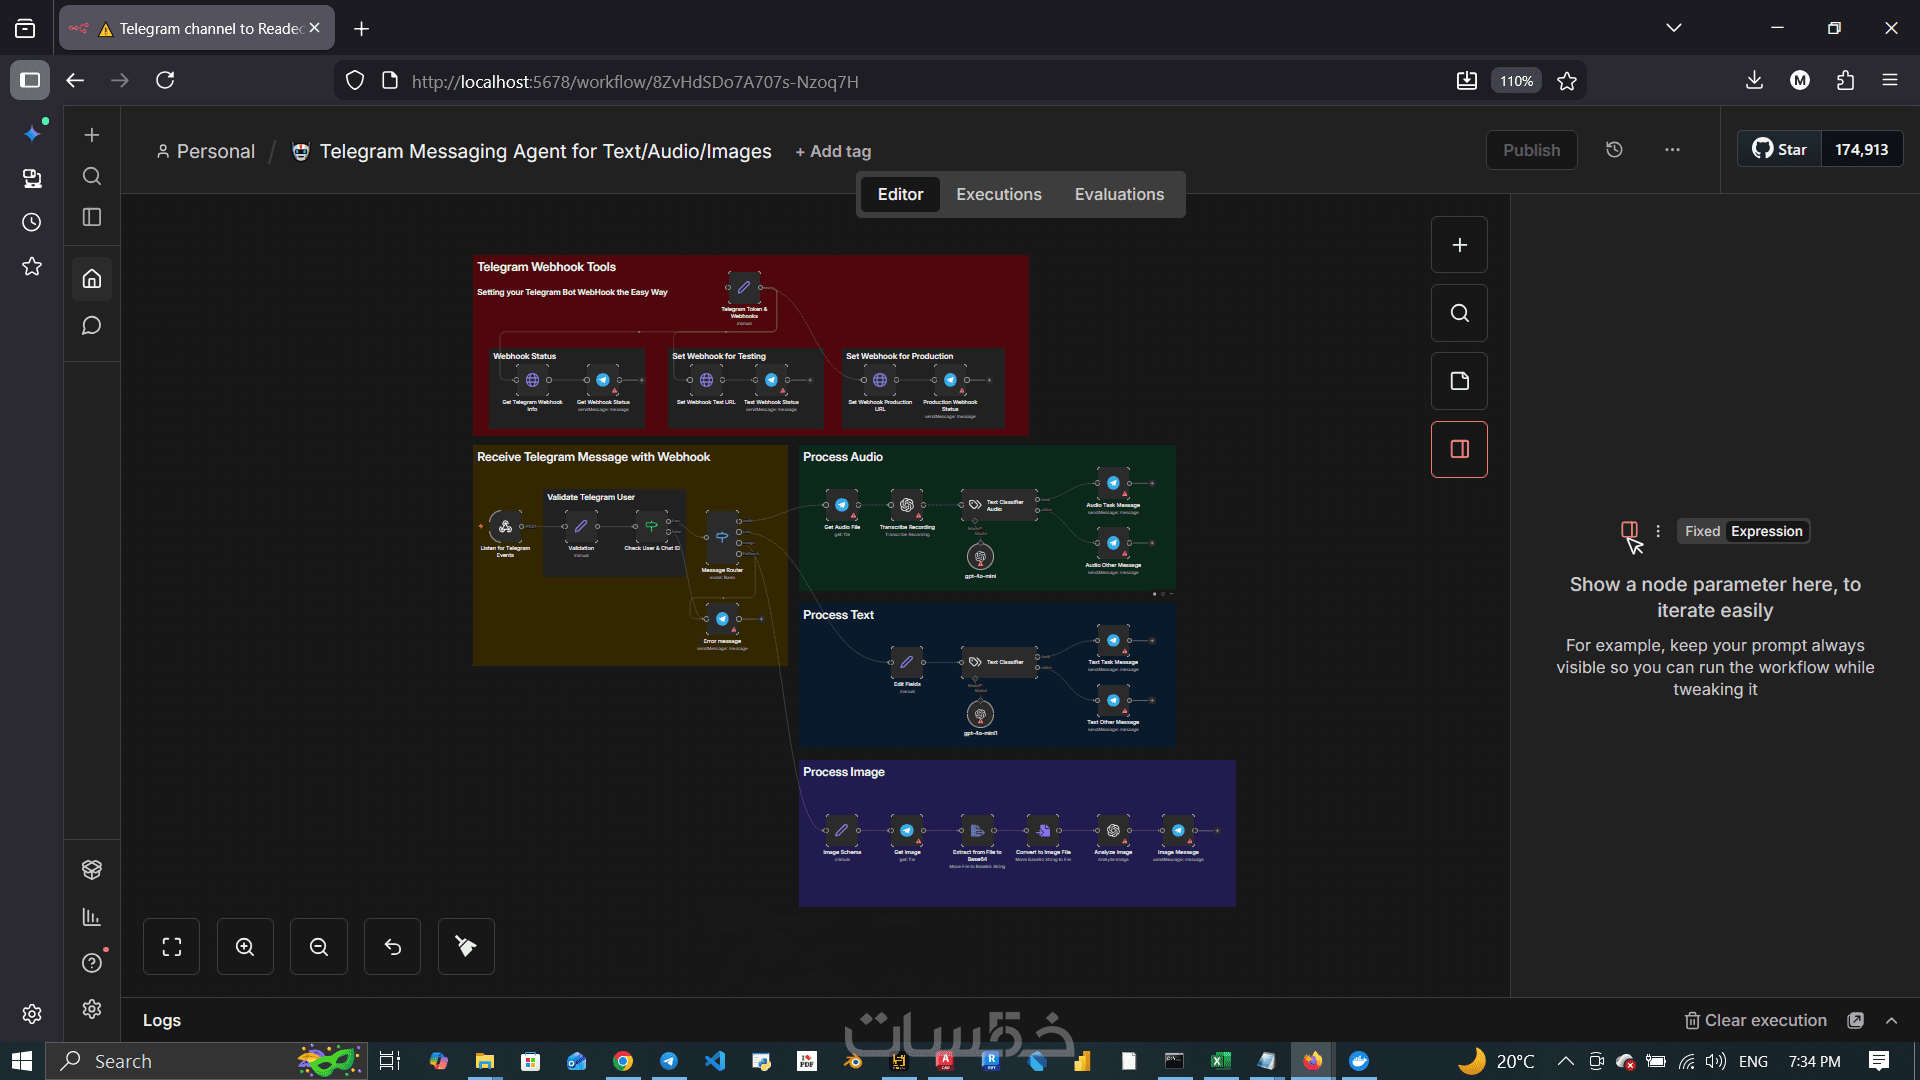Open the workflow three-dots options menu

[x=1672, y=150]
